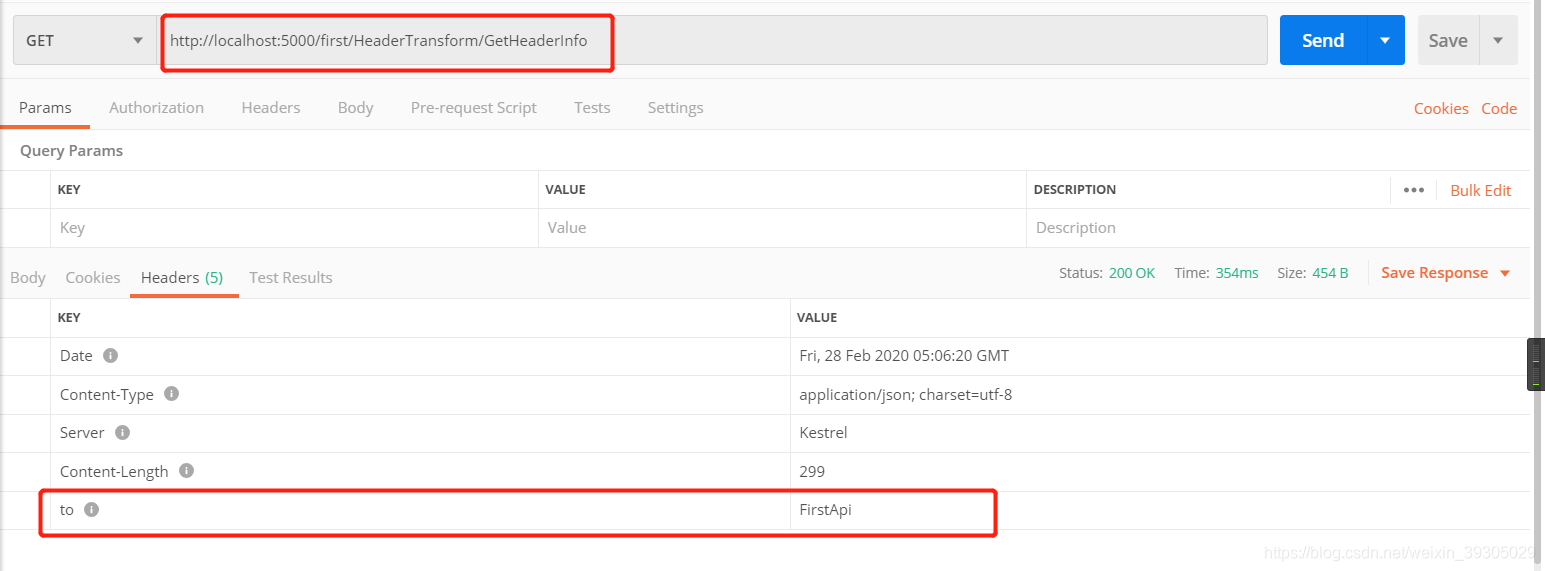Click the query param Value field
Image resolution: width=1545 pixels, height=571 pixels.
point(782,228)
